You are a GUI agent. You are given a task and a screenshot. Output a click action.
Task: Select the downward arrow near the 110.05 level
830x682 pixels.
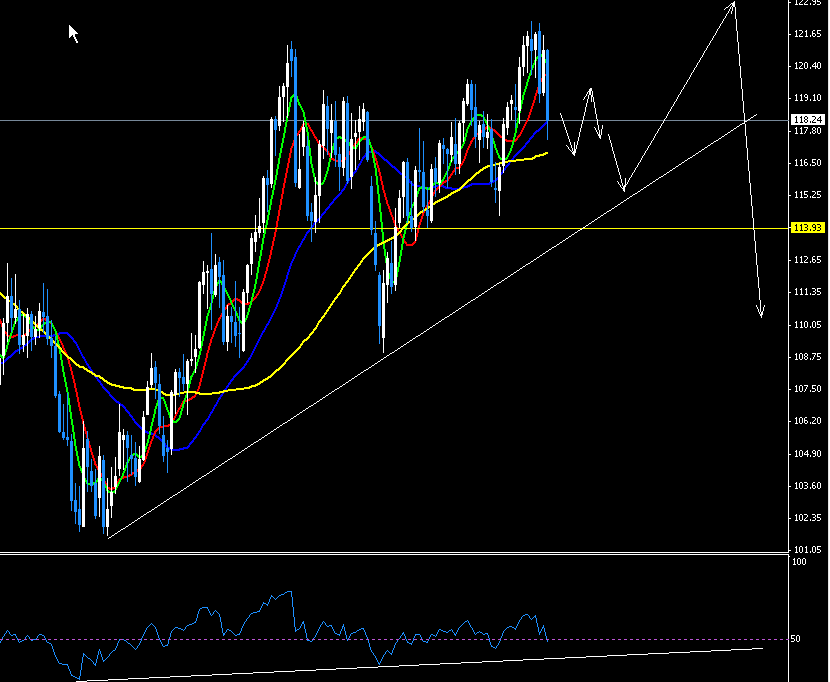[760, 310]
